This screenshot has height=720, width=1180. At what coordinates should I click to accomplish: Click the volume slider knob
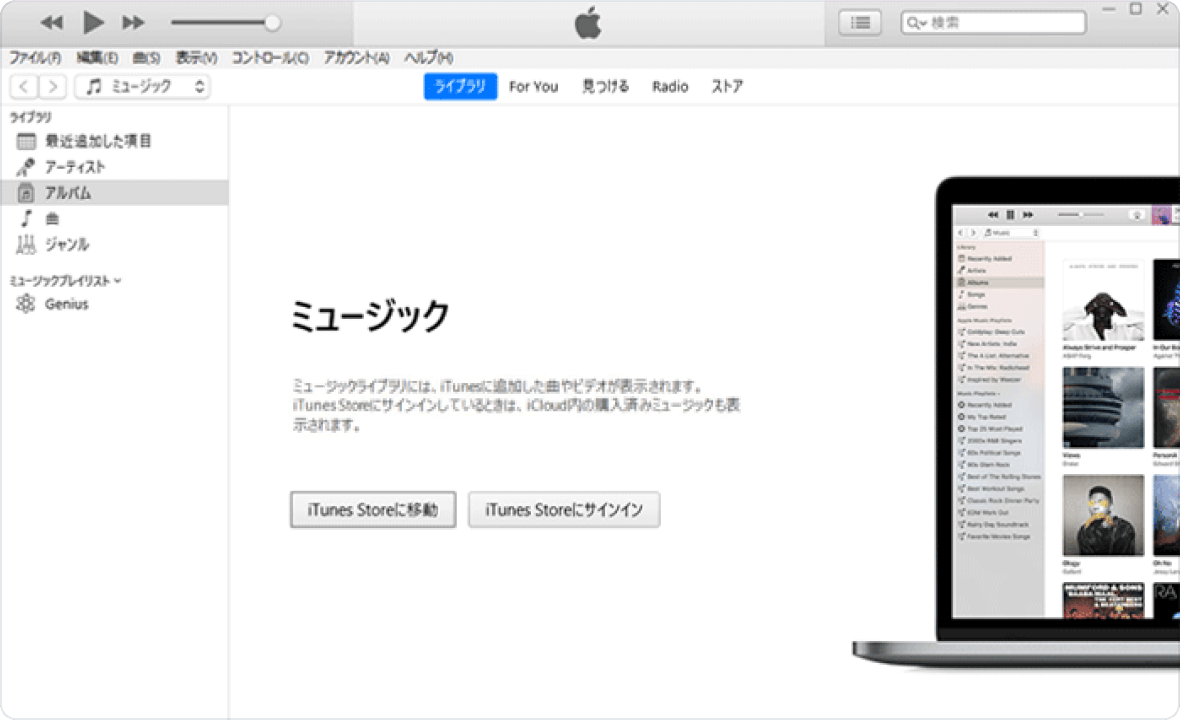[x=272, y=23]
